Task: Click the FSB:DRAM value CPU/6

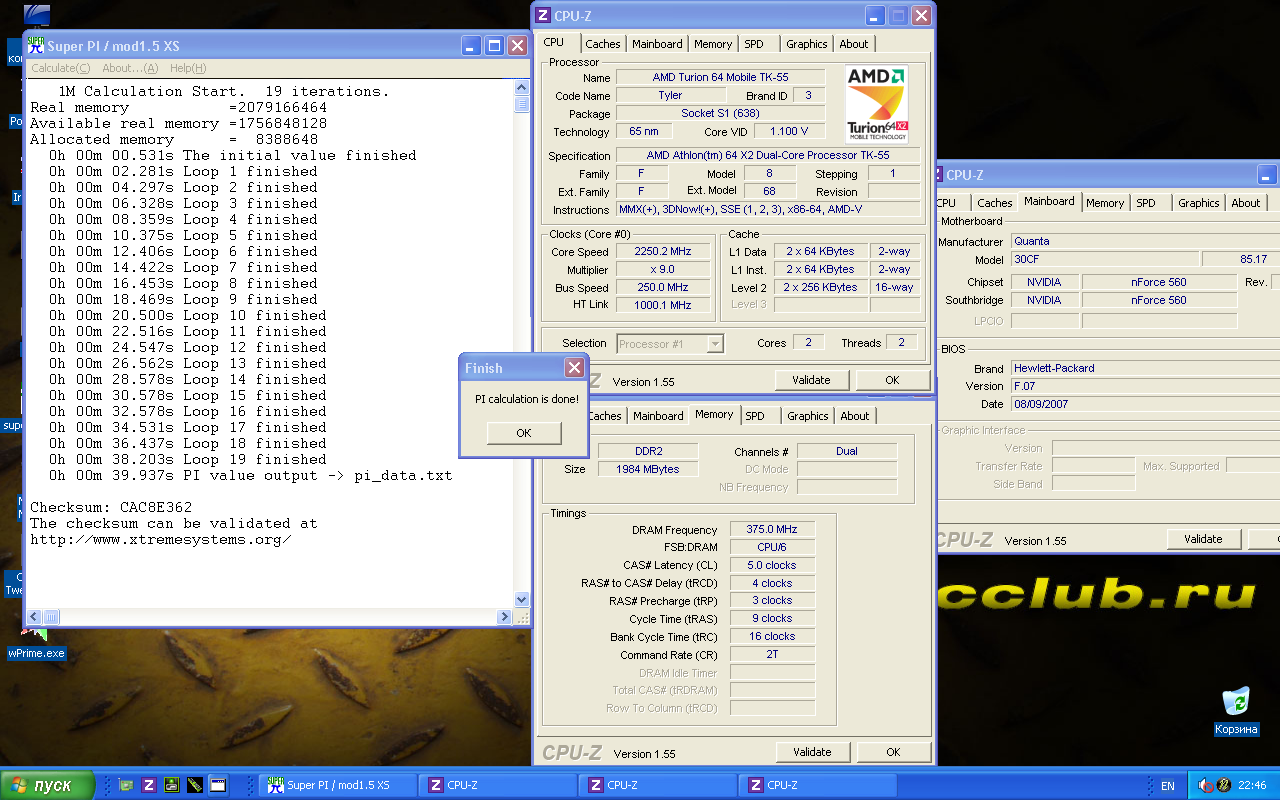Action: point(772,547)
